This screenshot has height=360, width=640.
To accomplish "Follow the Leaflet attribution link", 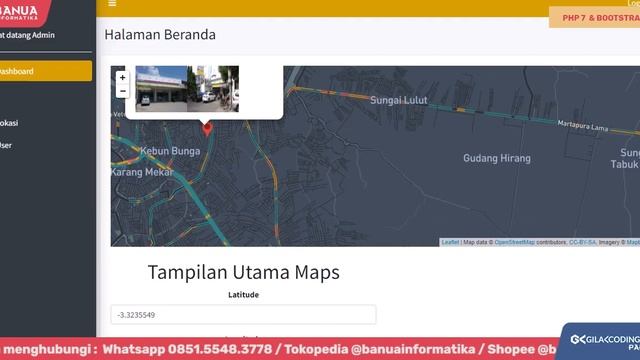I will point(450,242).
